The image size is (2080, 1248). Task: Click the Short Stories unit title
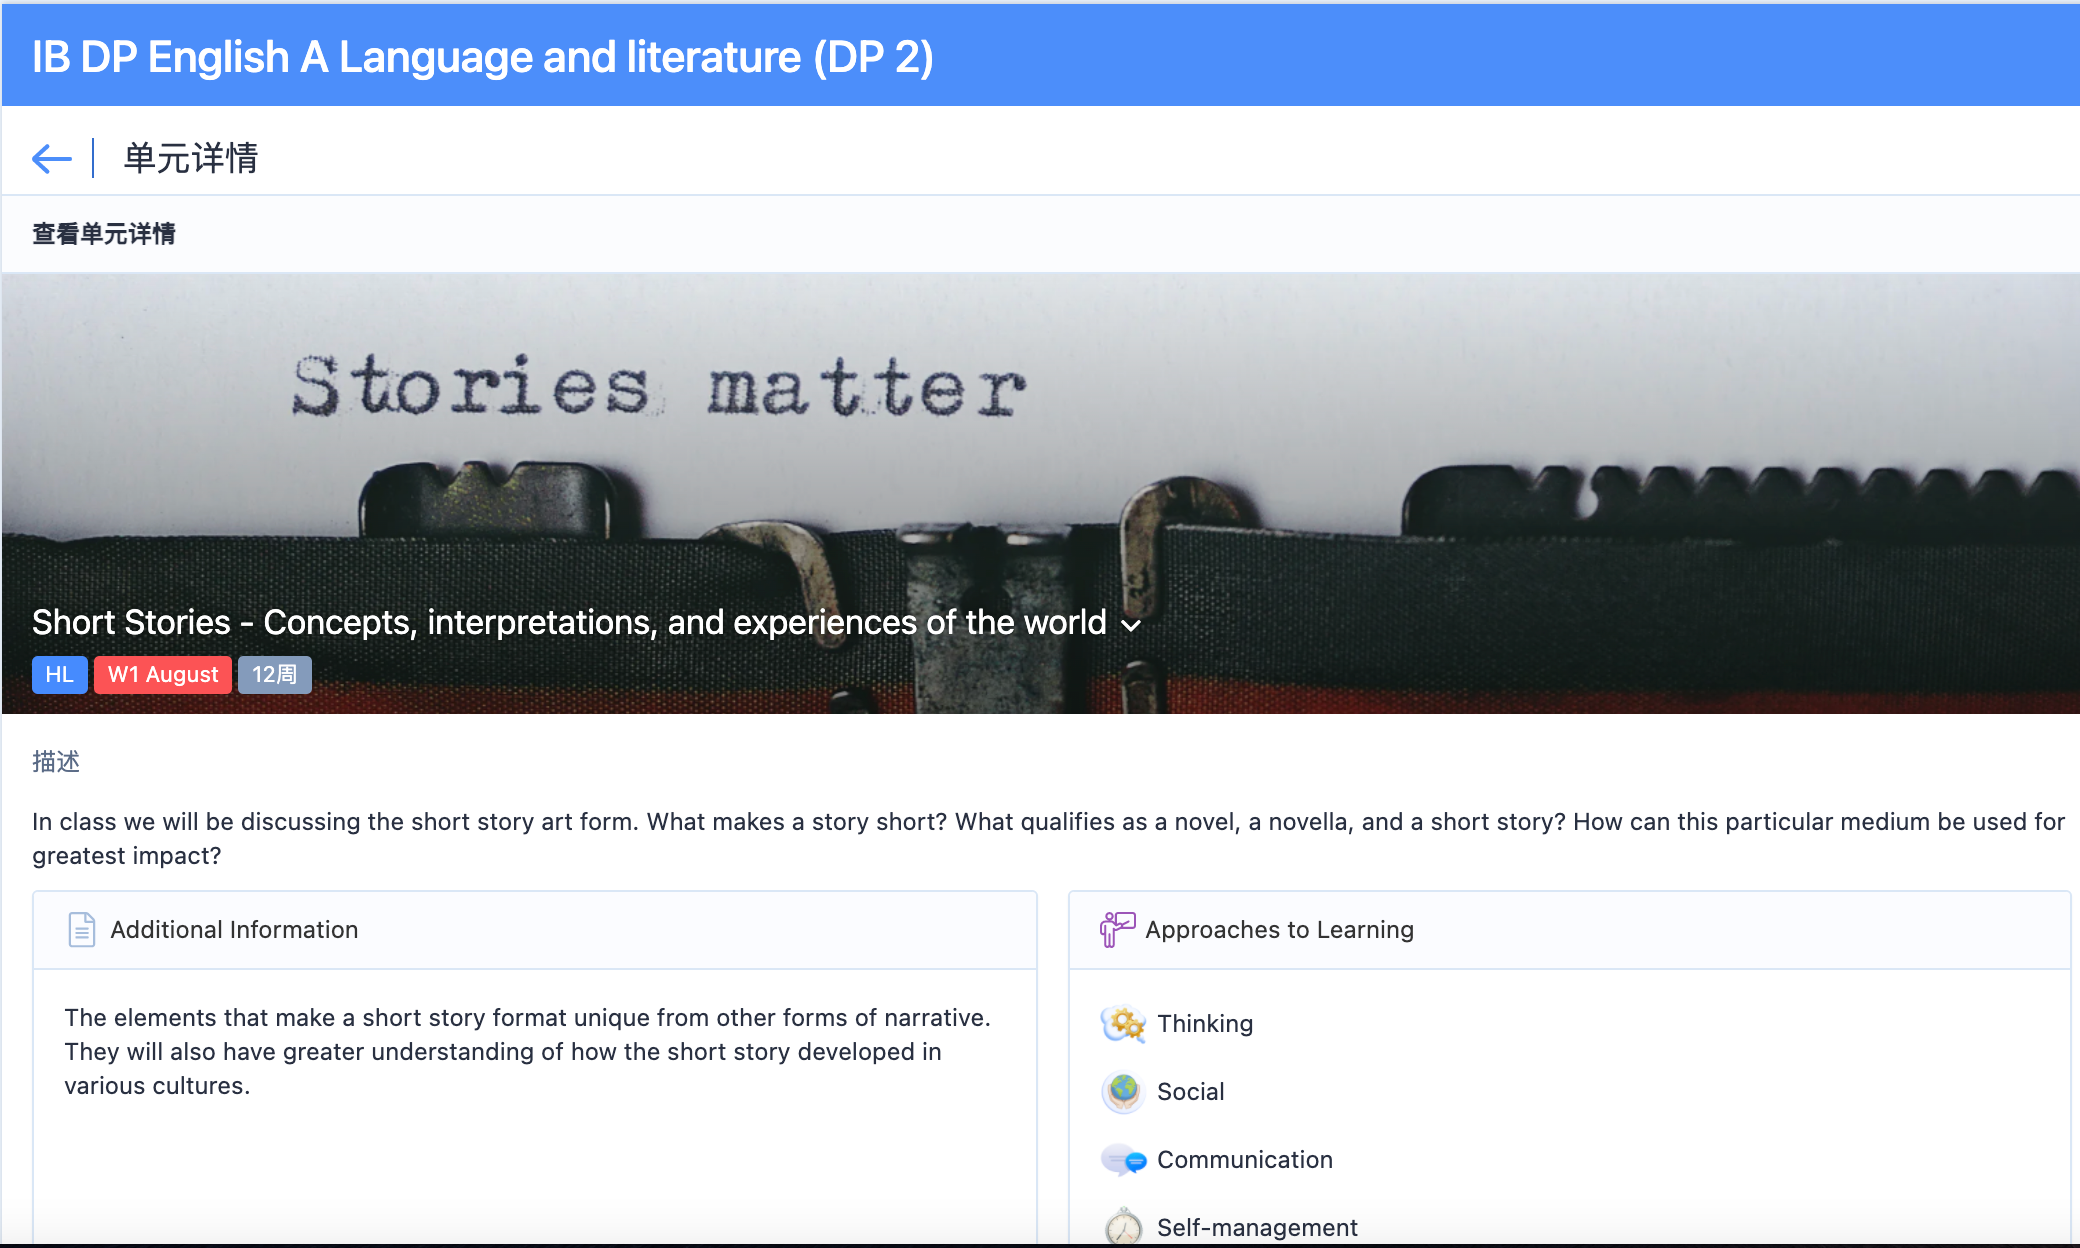click(x=569, y=622)
